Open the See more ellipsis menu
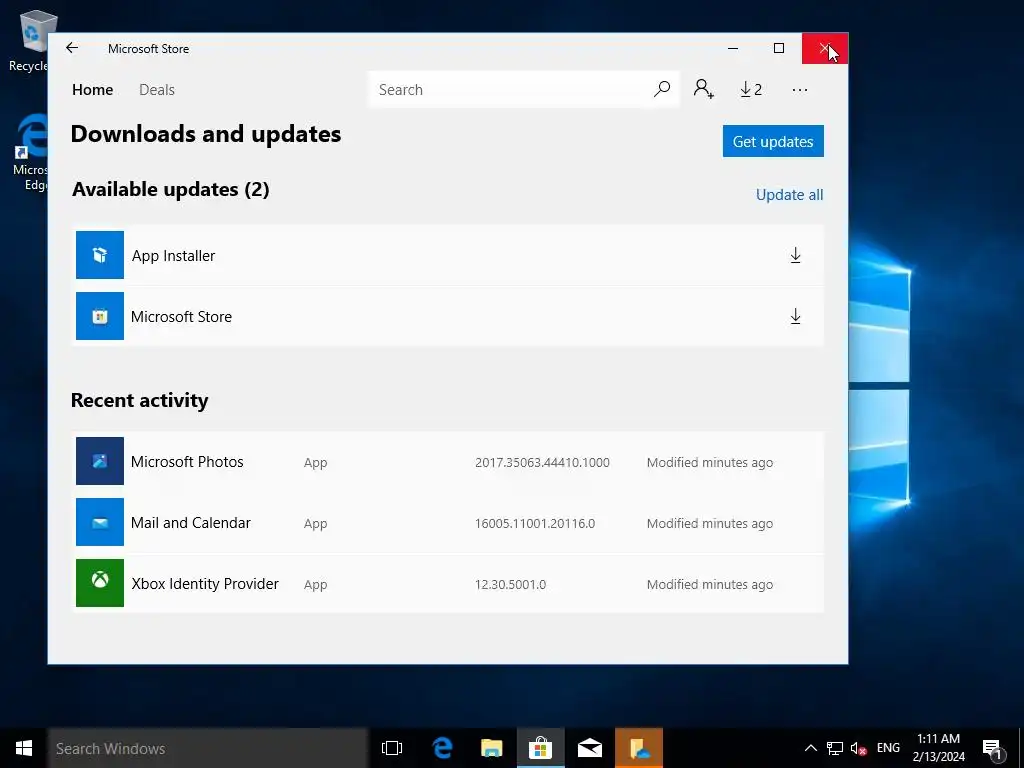This screenshot has height=768, width=1024. tap(800, 89)
